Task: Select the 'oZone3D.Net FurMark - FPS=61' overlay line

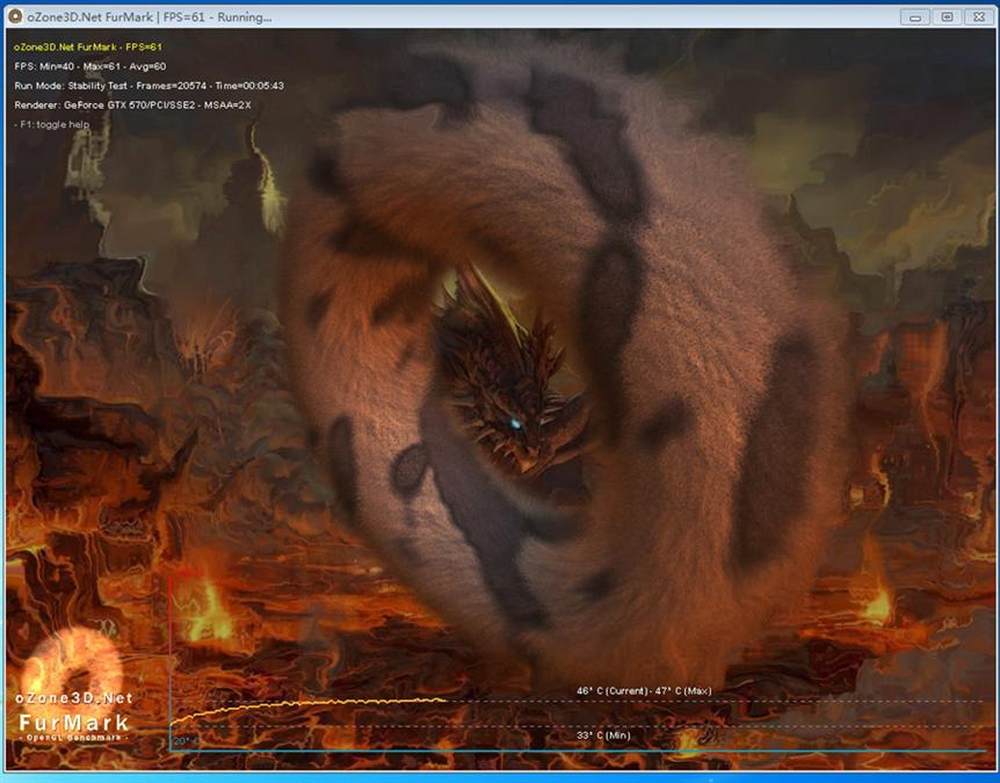Action: point(88,47)
